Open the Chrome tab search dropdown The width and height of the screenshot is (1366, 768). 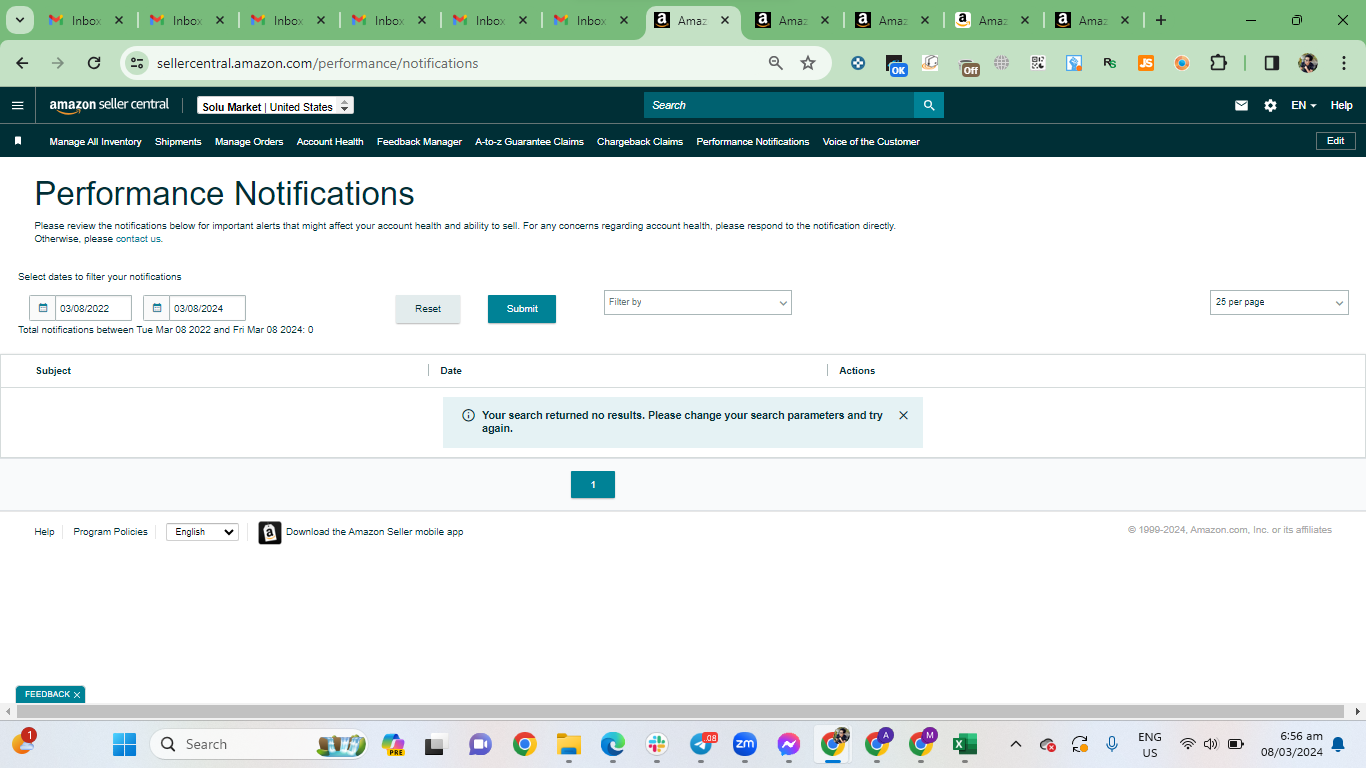coord(19,20)
